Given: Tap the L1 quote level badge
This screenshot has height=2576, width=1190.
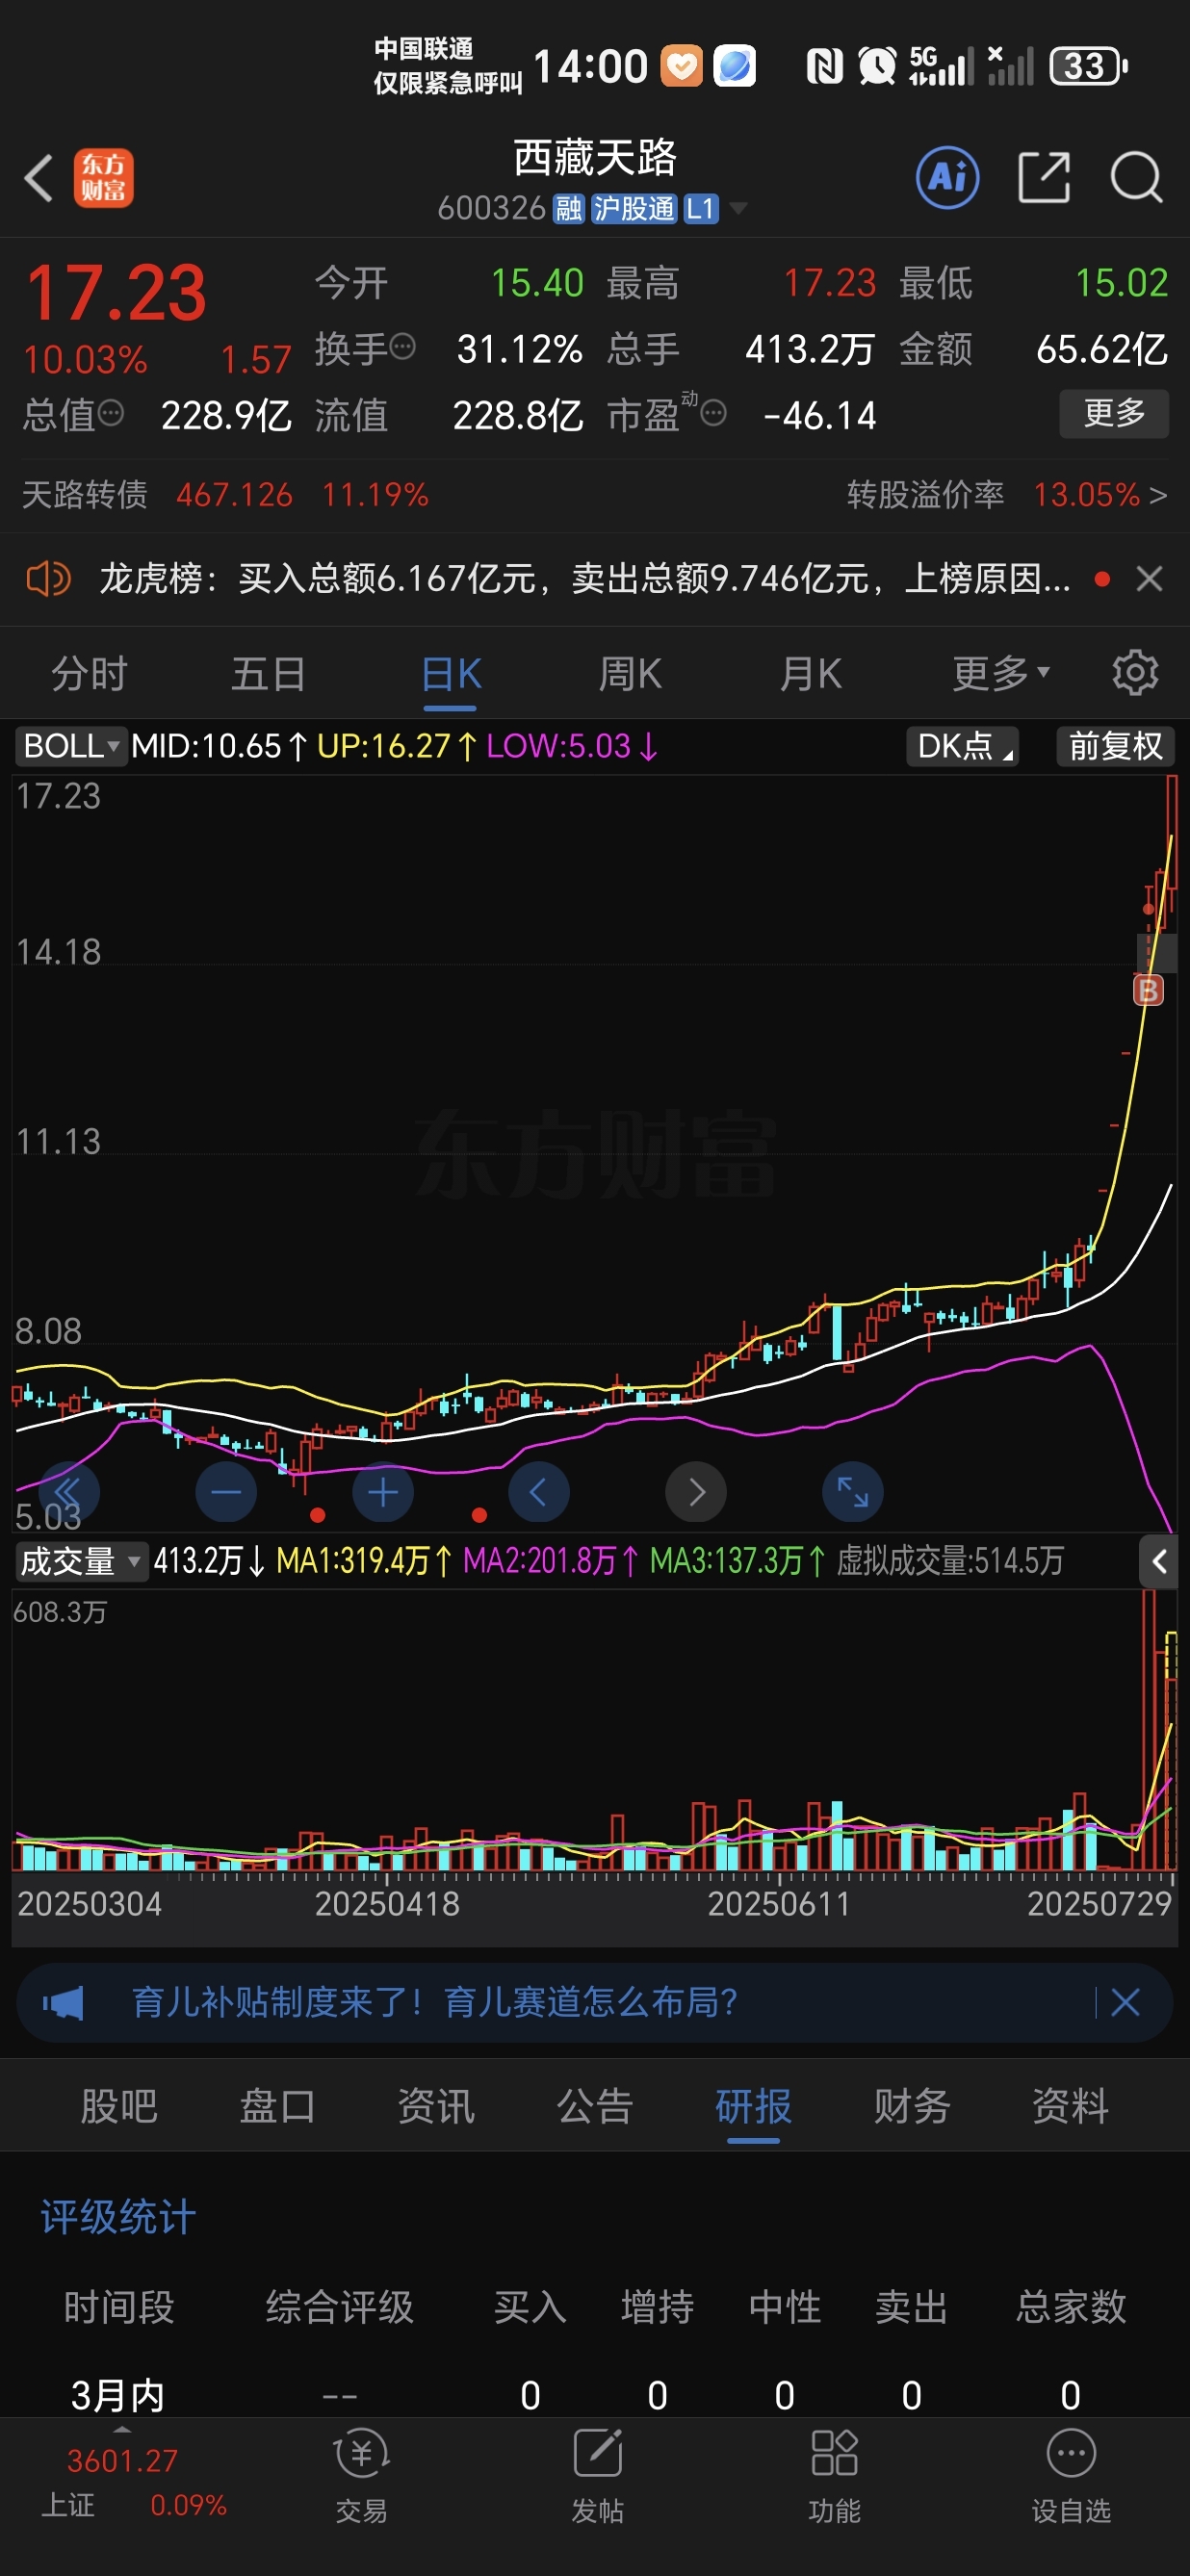Looking at the screenshot, I should [700, 208].
